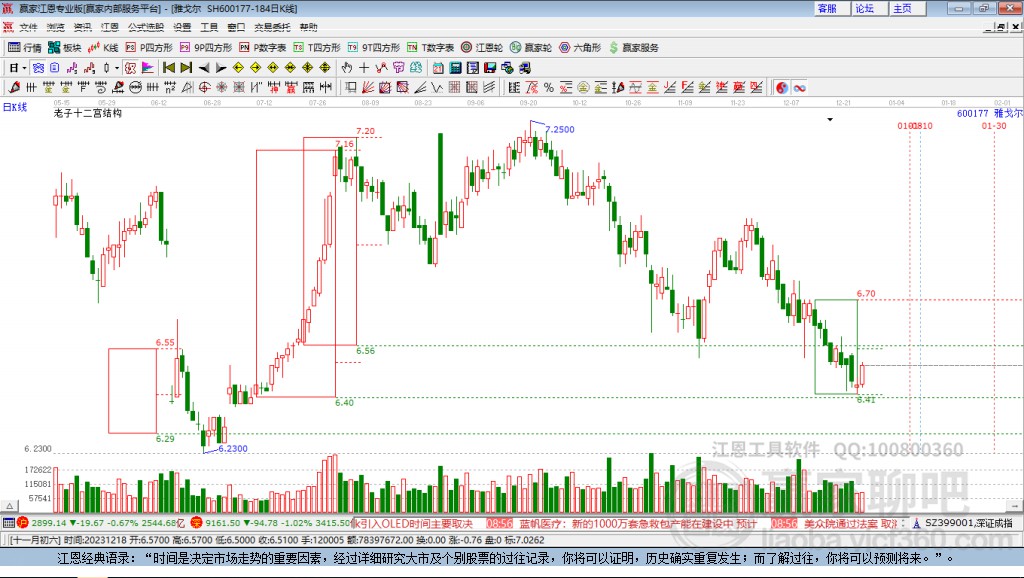Click the 论坛 forum button
This screenshot has width=1024, height=578.
pos(870,8)
